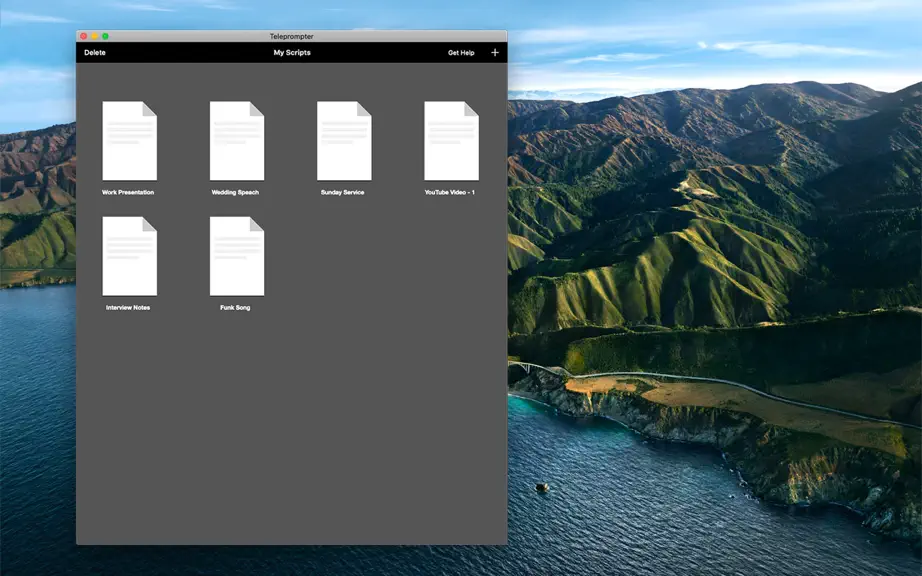Image resolution: width=922 pixels, height=576 pixels.
Task: Click the Teleprompter window title bar
Action: pos(292,36)
